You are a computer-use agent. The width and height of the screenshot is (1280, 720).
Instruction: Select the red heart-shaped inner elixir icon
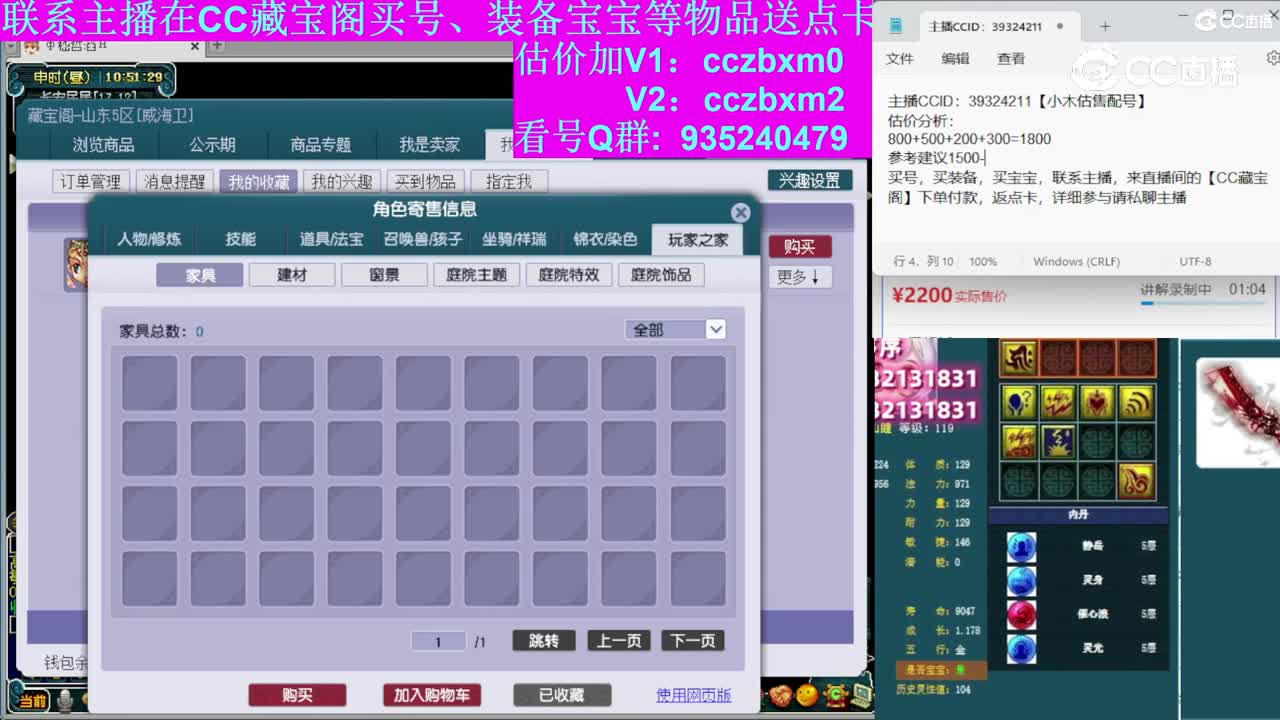coord(1021,614)
